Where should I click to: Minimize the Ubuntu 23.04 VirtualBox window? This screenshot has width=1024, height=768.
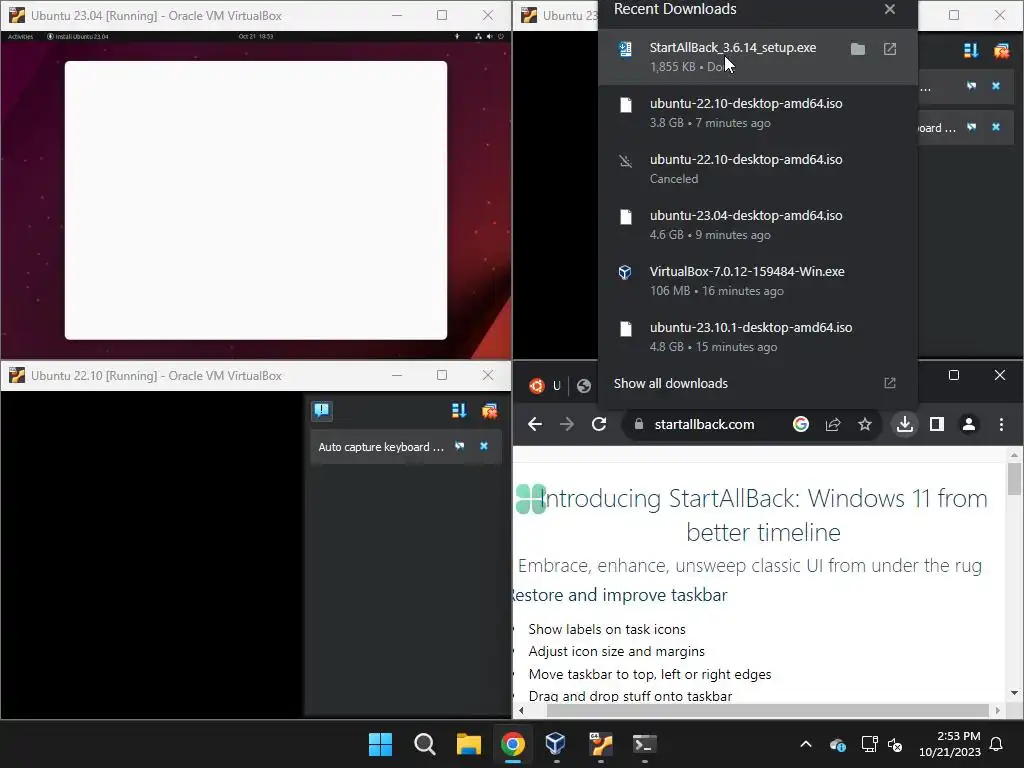click(396, 15)
